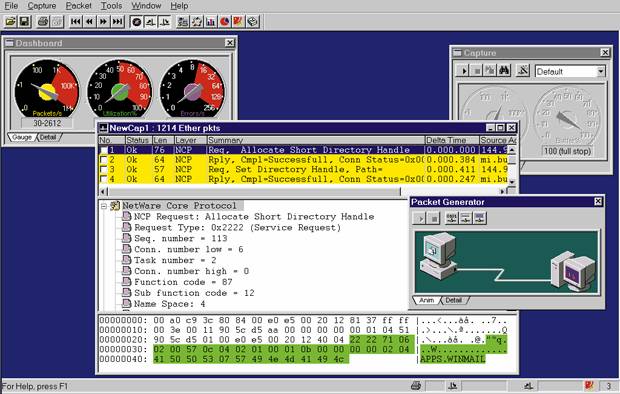Open the Capture menu
This screenshot has height=394, width=620.
point(42,6)
